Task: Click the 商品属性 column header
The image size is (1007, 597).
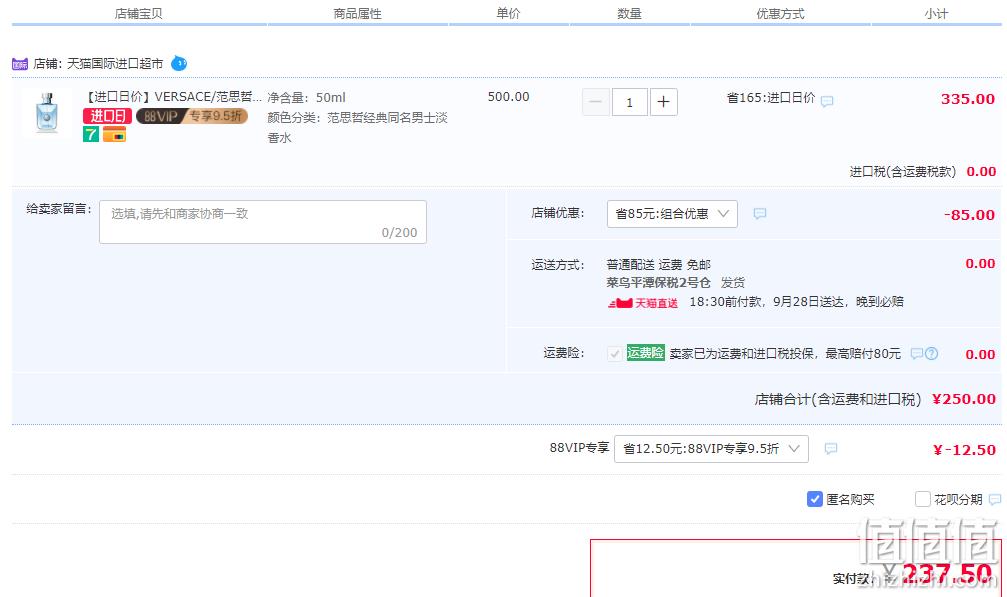Action: click(x=357, y=13)
